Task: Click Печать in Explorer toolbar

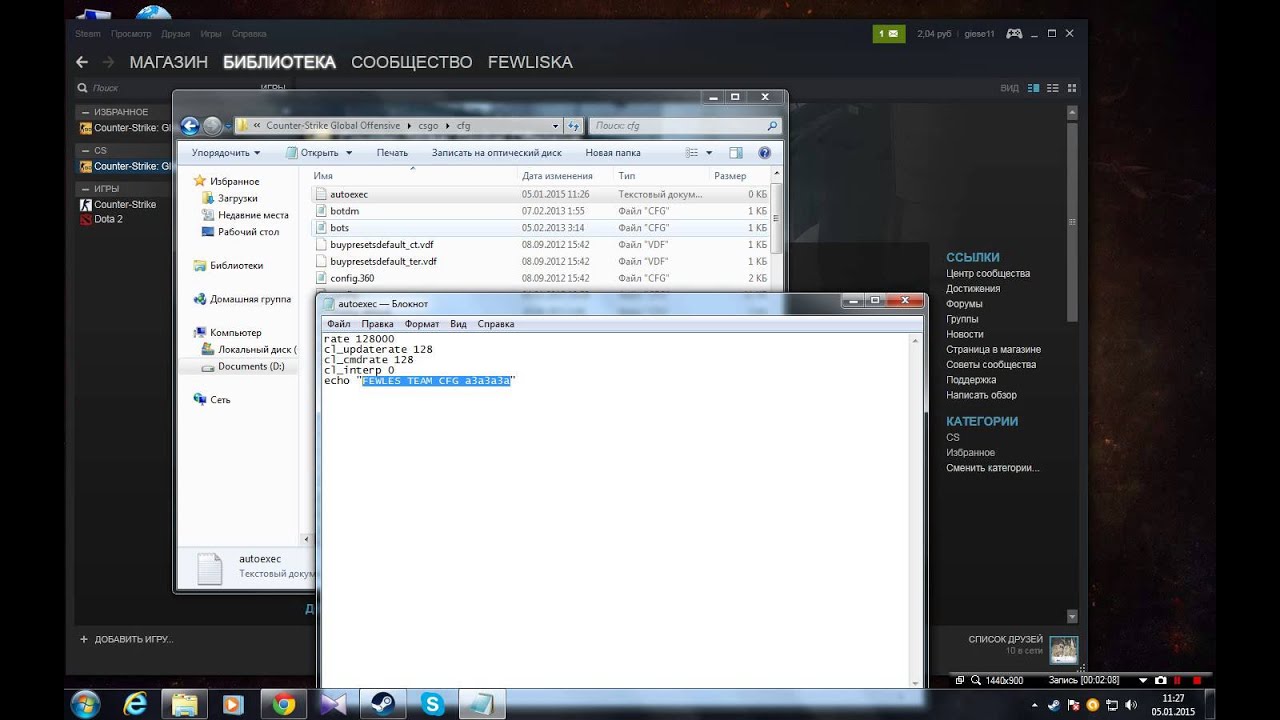Action: (392, 153)
